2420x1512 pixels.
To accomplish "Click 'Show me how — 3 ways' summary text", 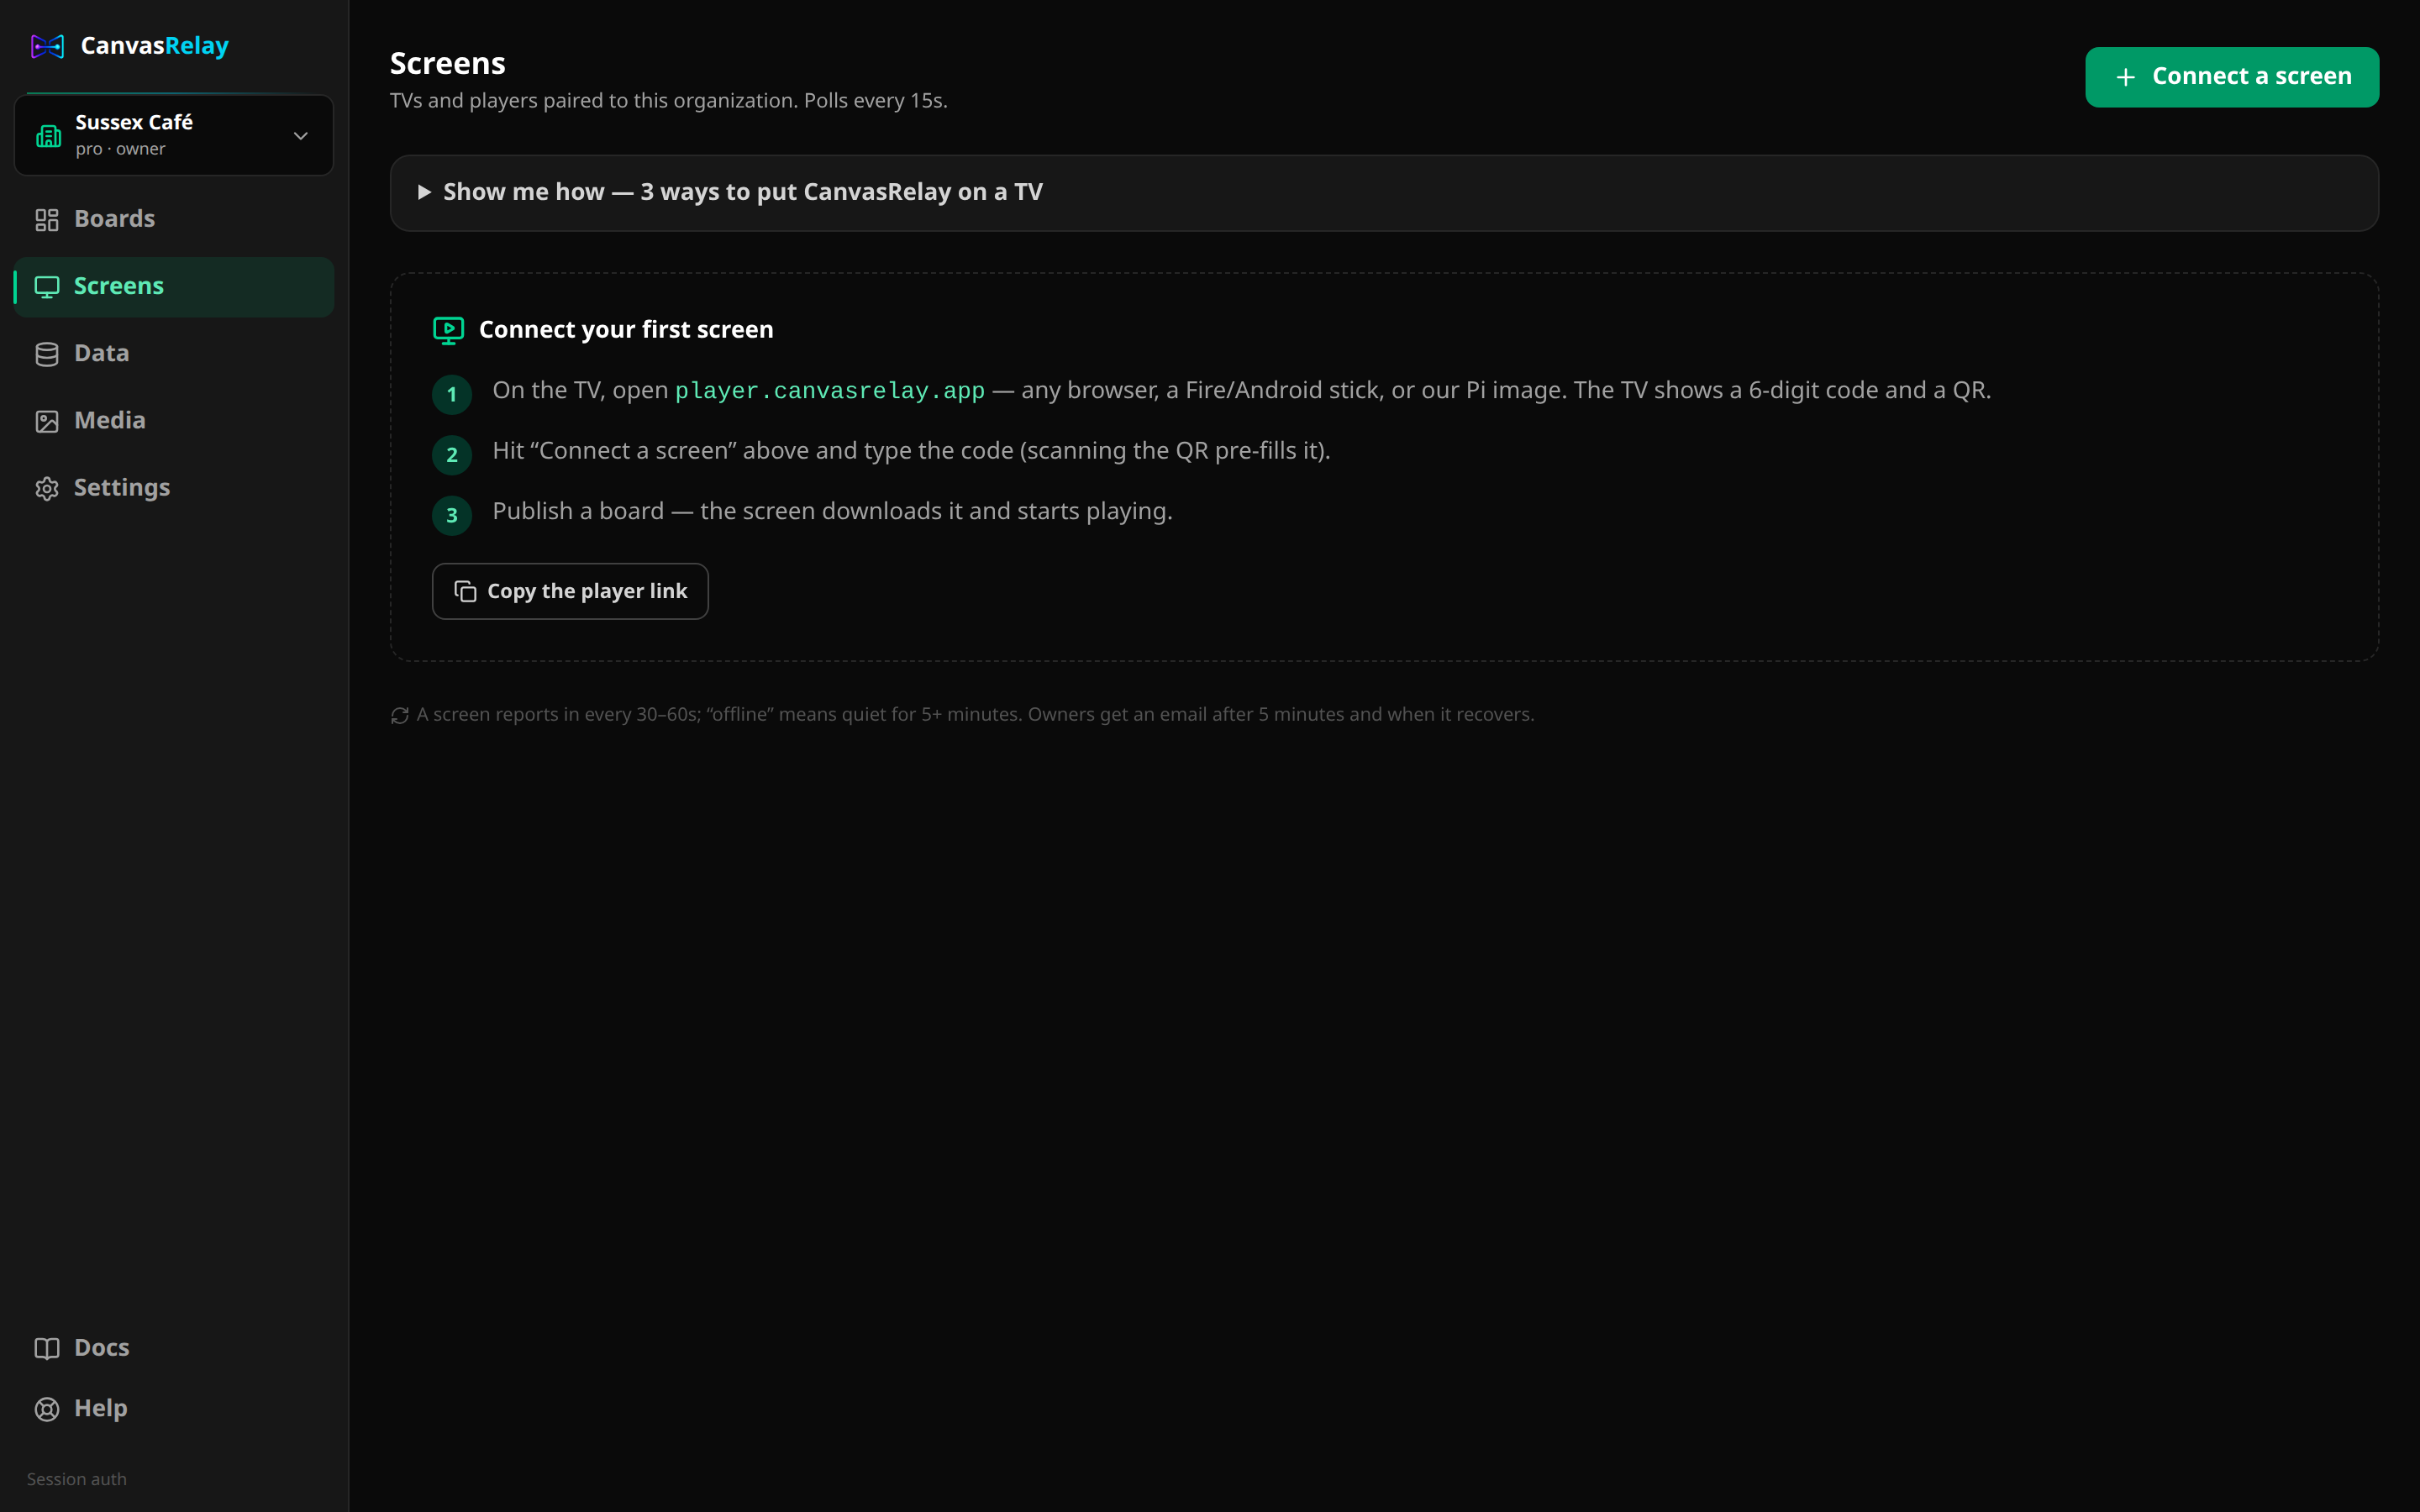I will click(x=743, y=192).
